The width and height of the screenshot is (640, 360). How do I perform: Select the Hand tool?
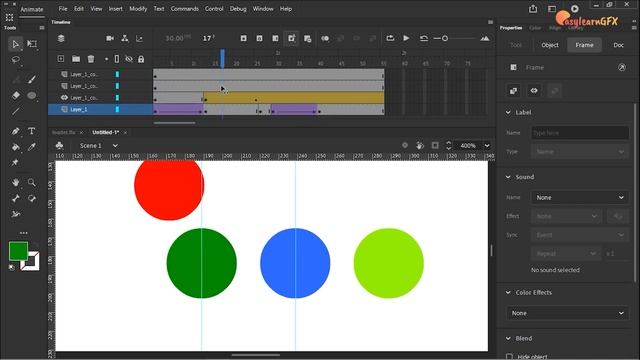[16, 182]
